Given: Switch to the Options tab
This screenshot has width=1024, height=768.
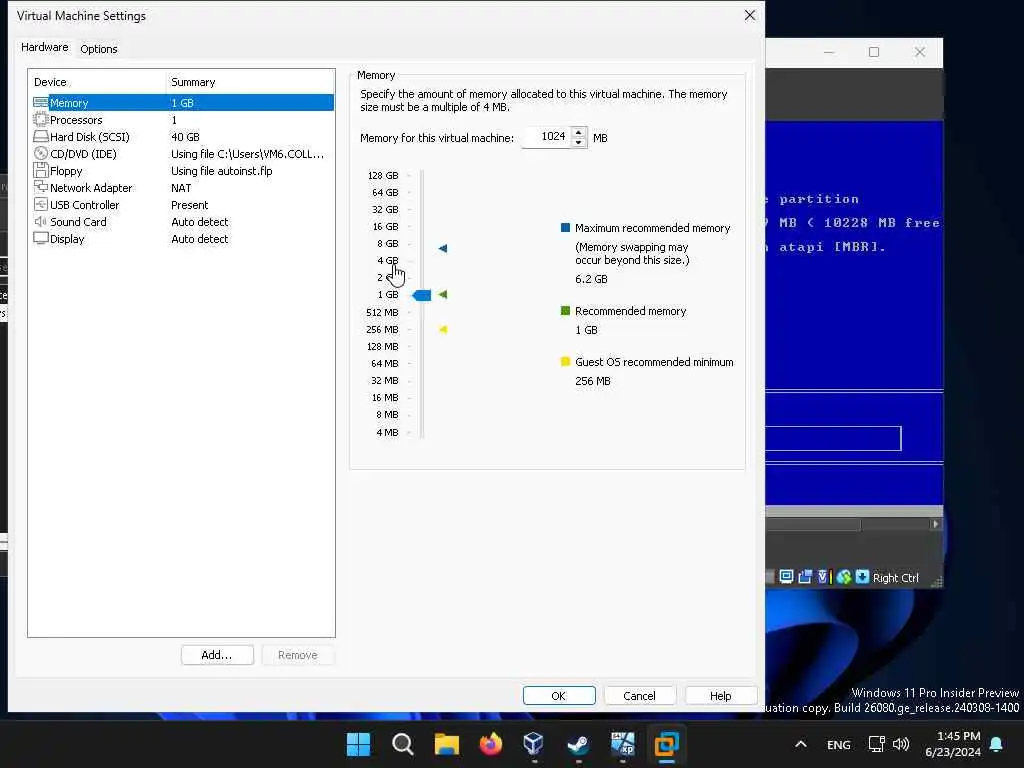Looking at the screenshot, I should click(x=99, y=49).
